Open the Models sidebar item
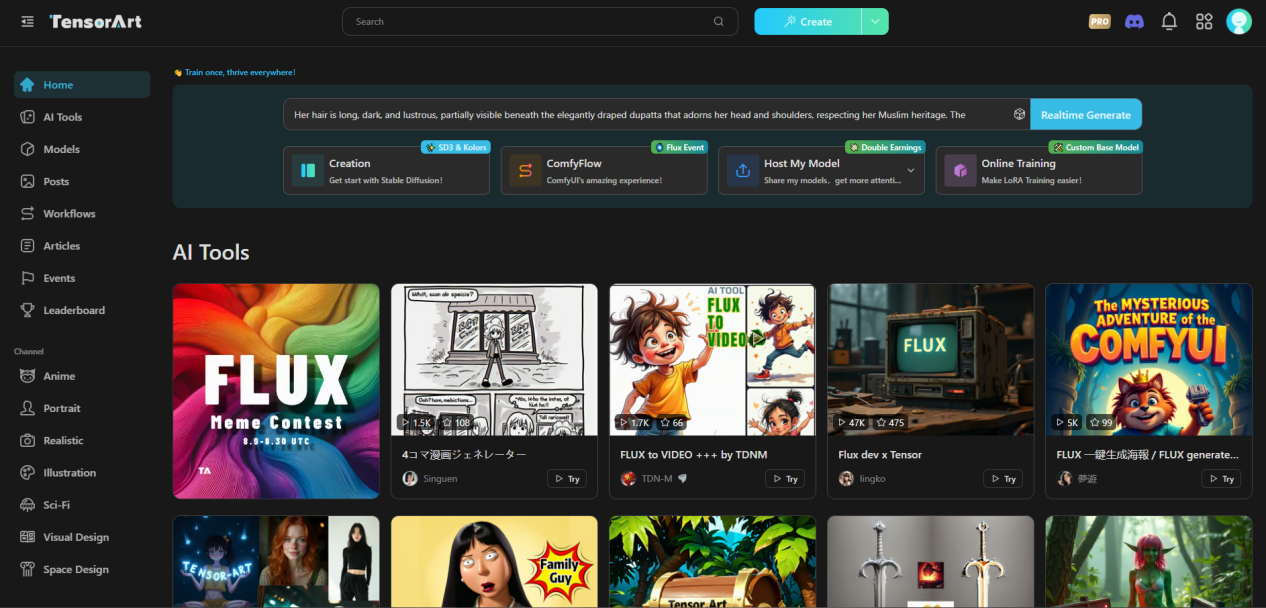Image resolution: width=1266 pixels, height=608 pixels. pyautogui.click(x=61, y=149)
